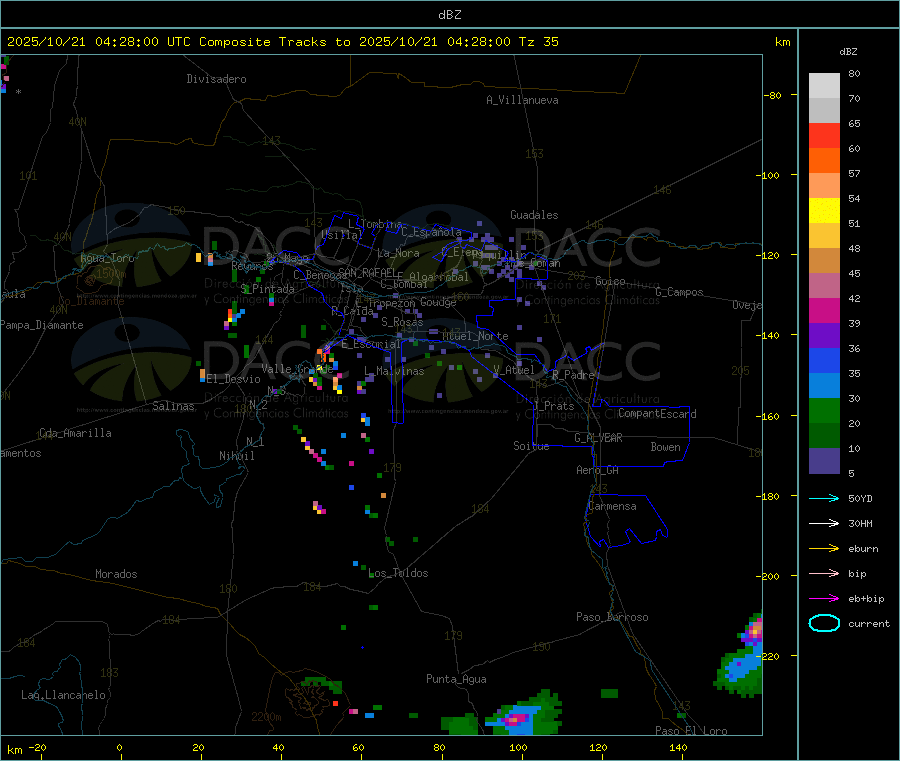This screenshot has height=761, width=900.
Task: Click the yellow 54 dBZ legend swatch
Action: [x=824, y=211]
